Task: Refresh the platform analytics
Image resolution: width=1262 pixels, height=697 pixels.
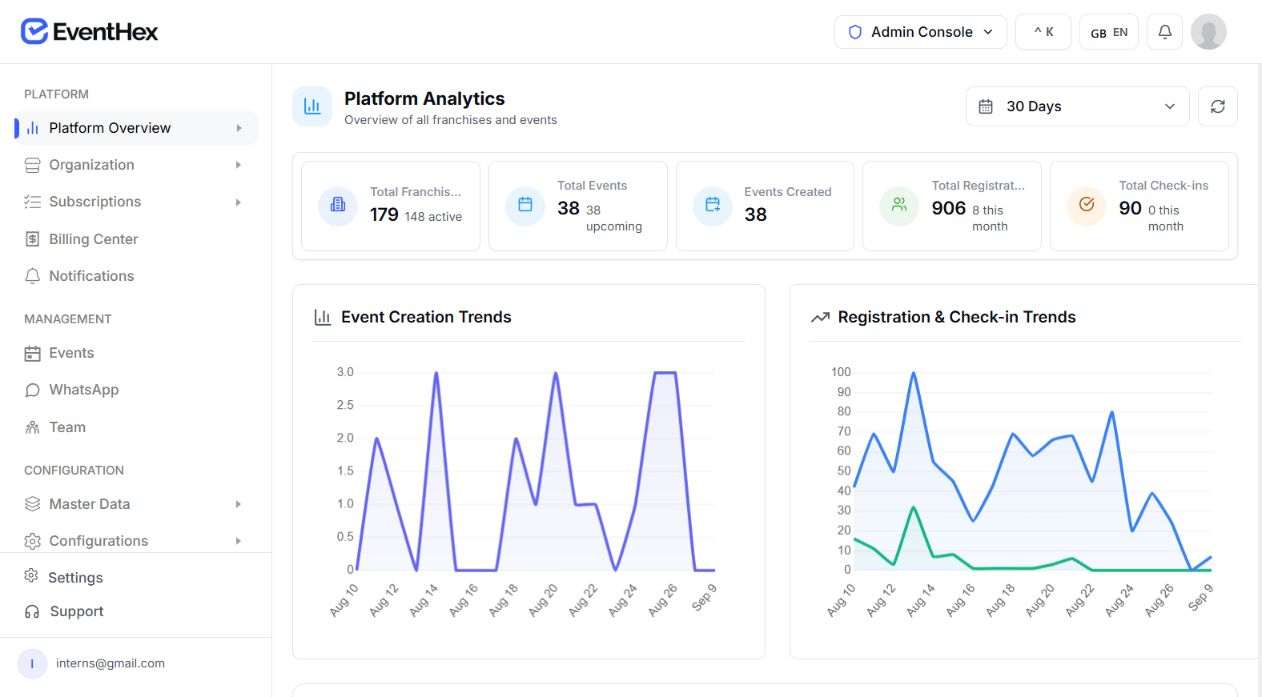Action: coord(1218,106)
